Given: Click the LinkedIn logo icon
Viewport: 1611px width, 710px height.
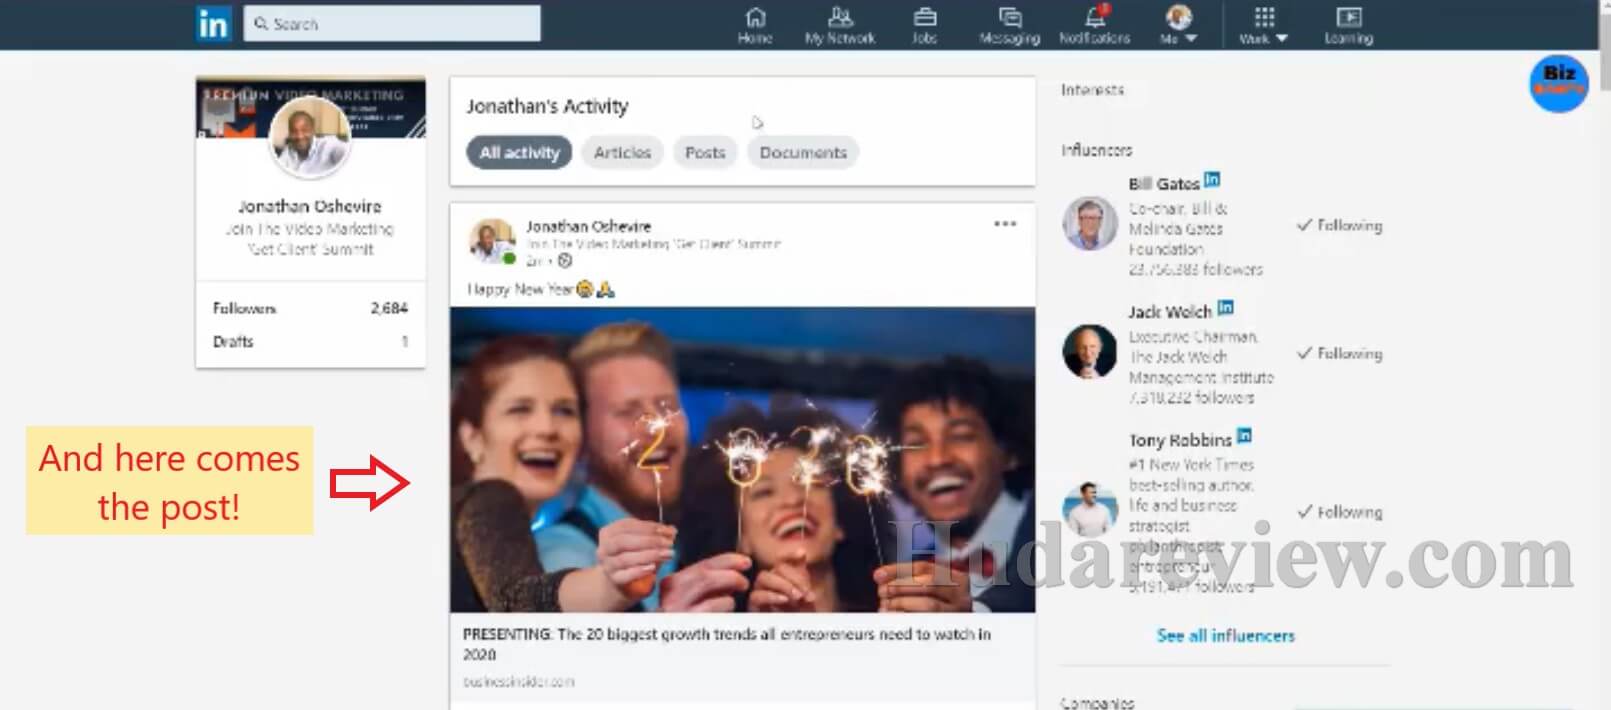Looking at the screenshot, I should [213, 24].
